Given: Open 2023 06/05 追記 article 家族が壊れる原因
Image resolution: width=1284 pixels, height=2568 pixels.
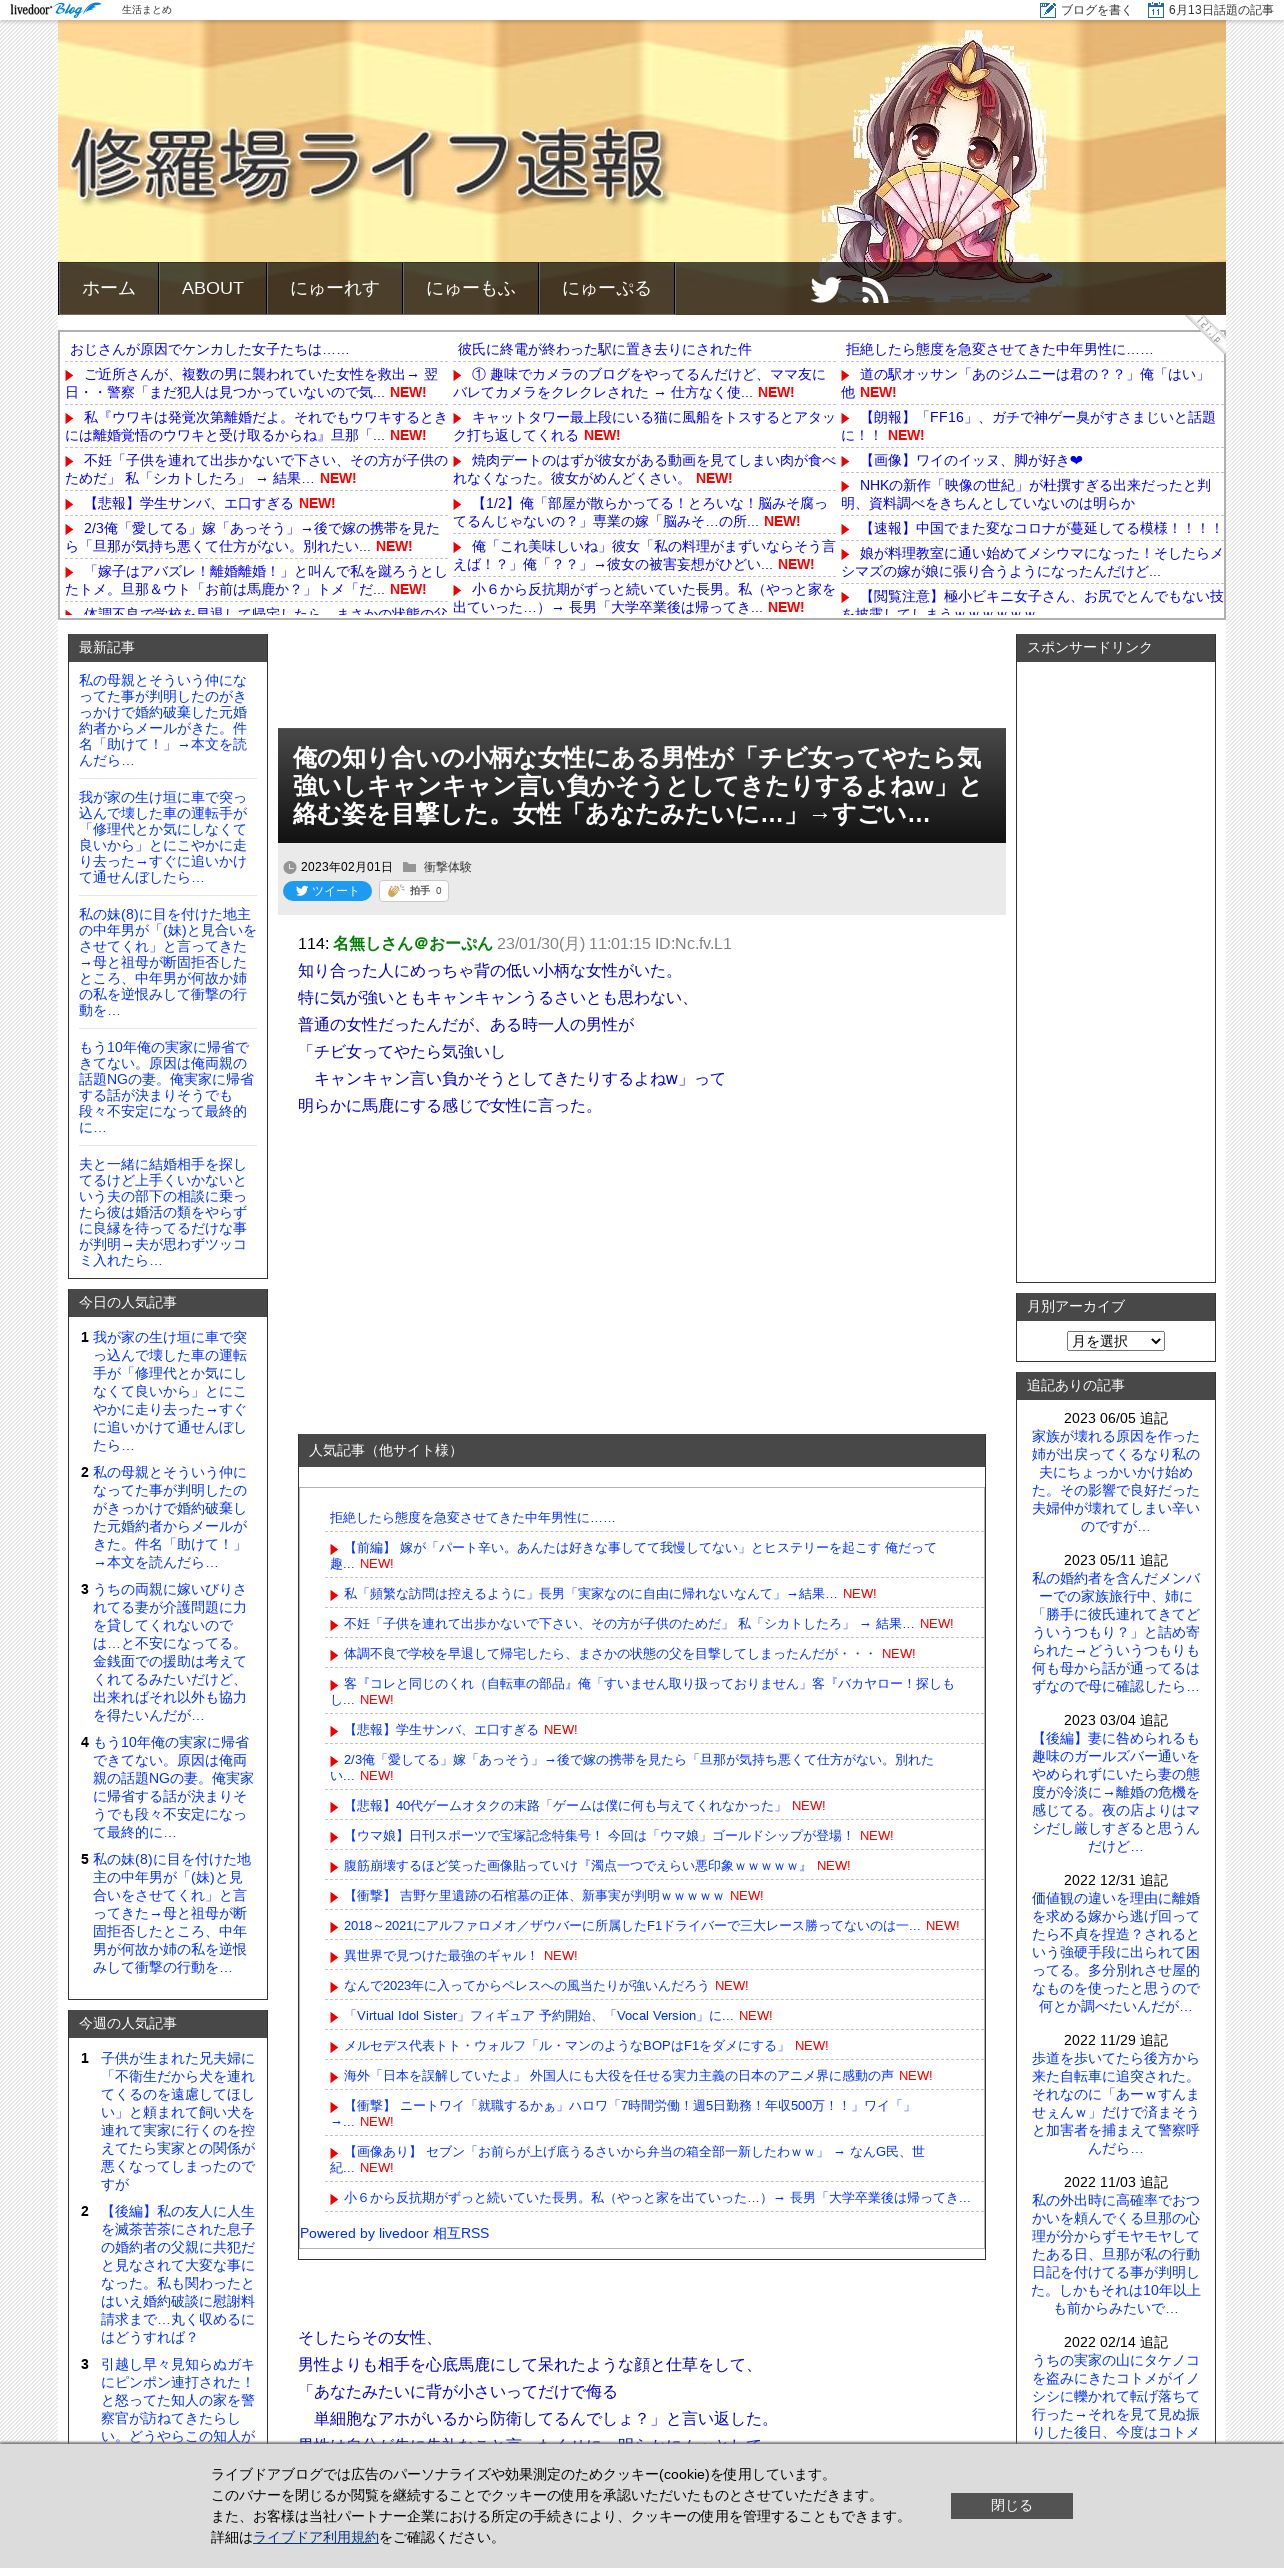Looking at the screenshot, I should pos(1115,1481).
